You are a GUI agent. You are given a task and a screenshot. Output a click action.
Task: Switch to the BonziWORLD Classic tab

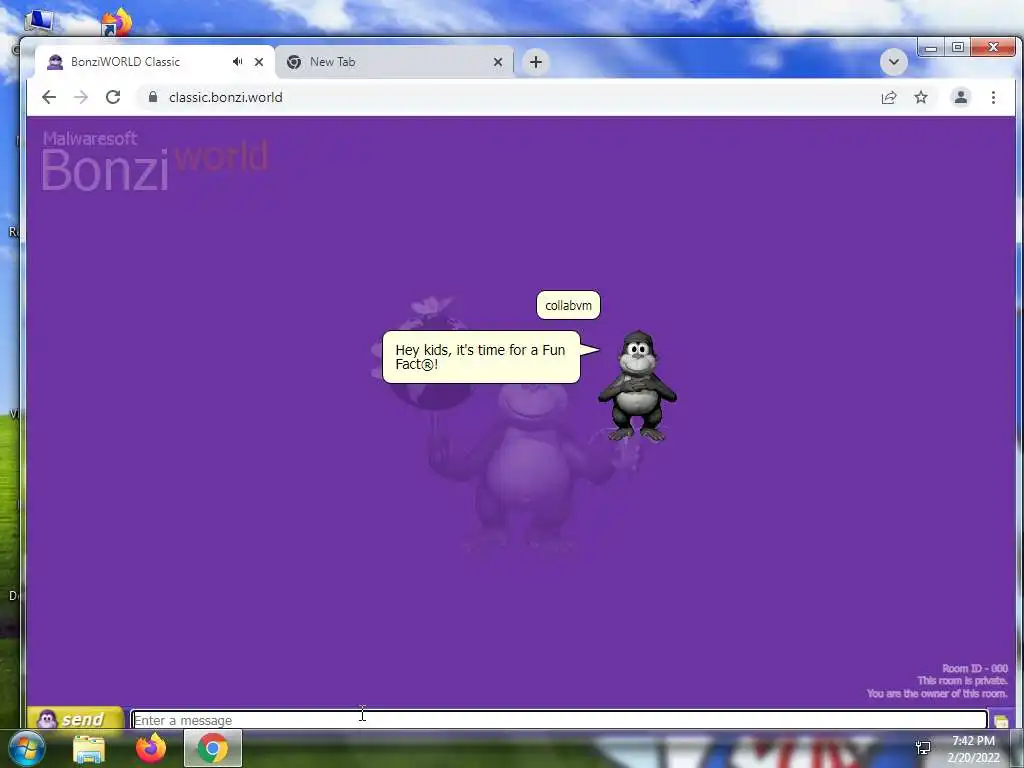[155, 62]
